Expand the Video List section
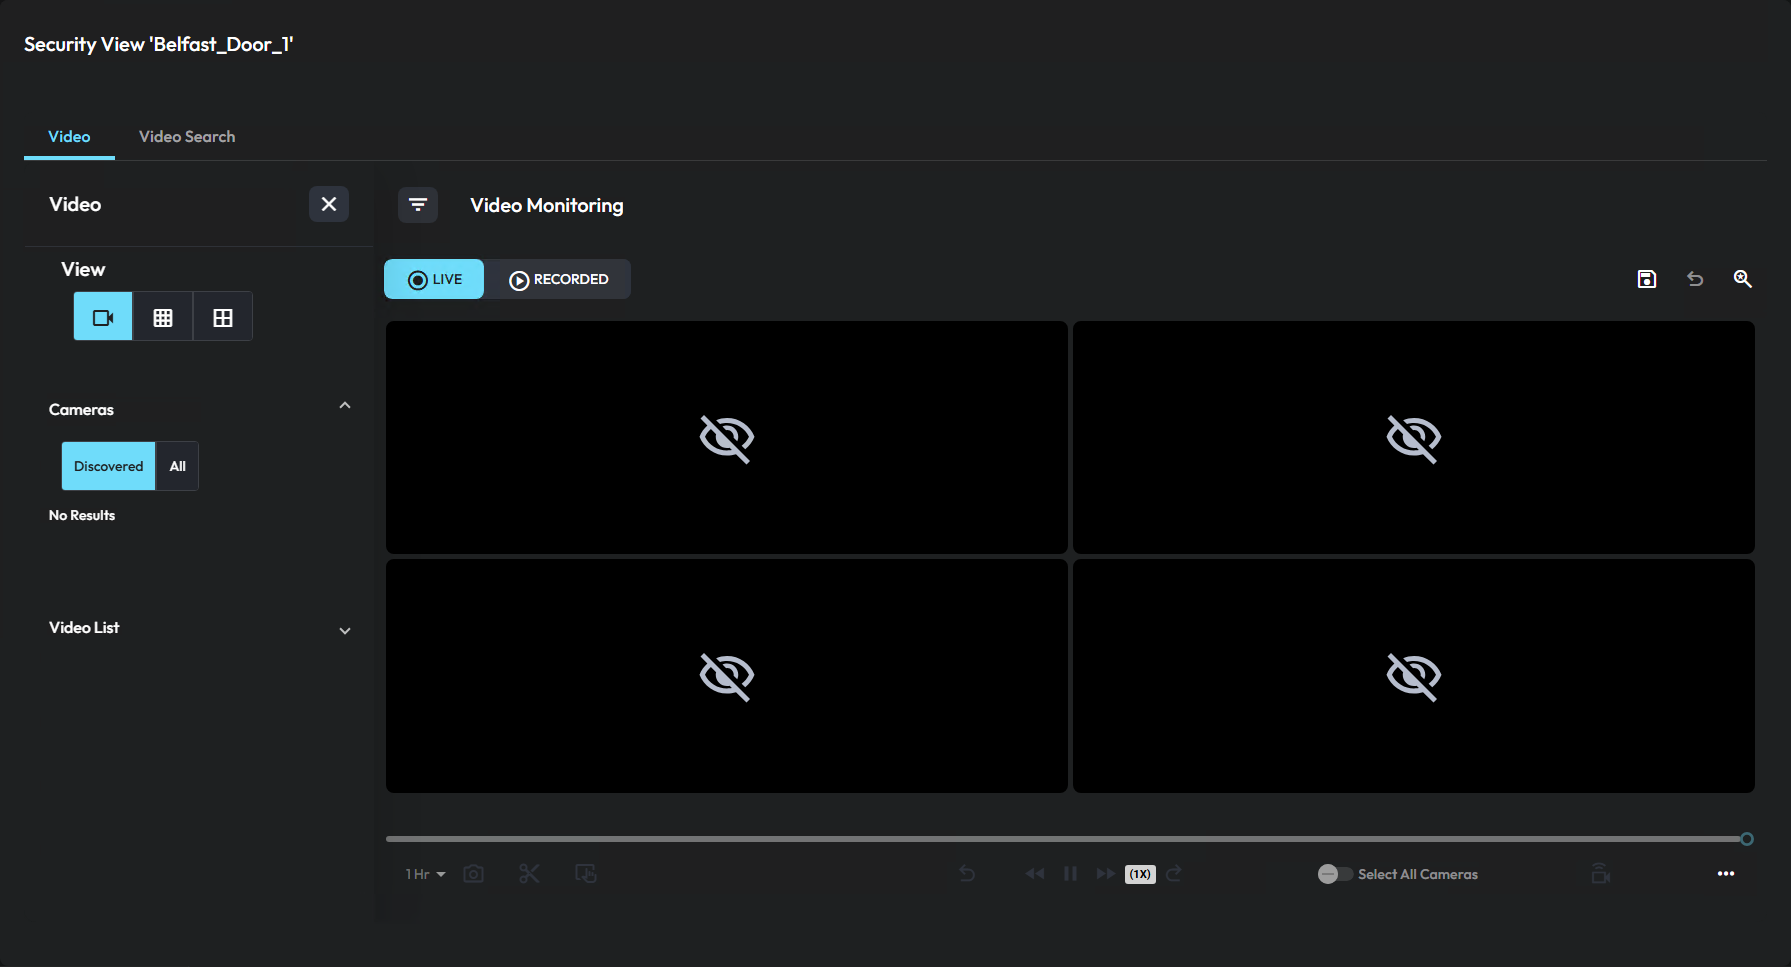The image size is (1791, 967). (344, 631)
